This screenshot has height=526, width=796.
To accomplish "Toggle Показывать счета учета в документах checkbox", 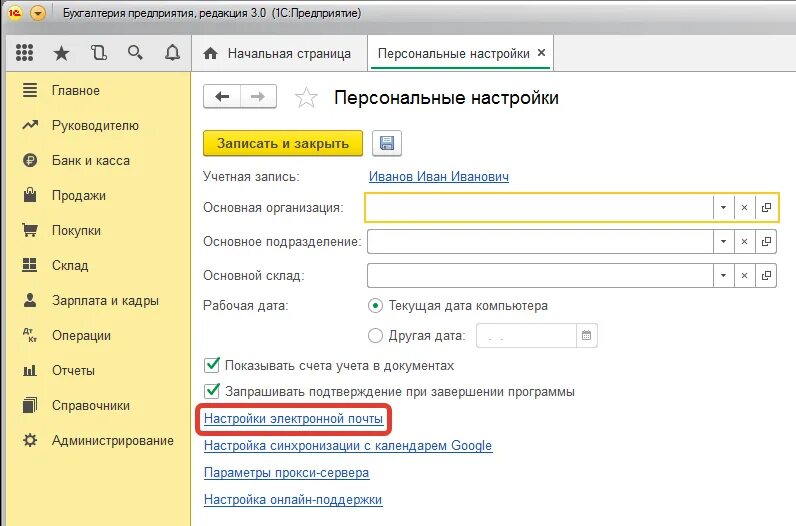I will (212, 365).
